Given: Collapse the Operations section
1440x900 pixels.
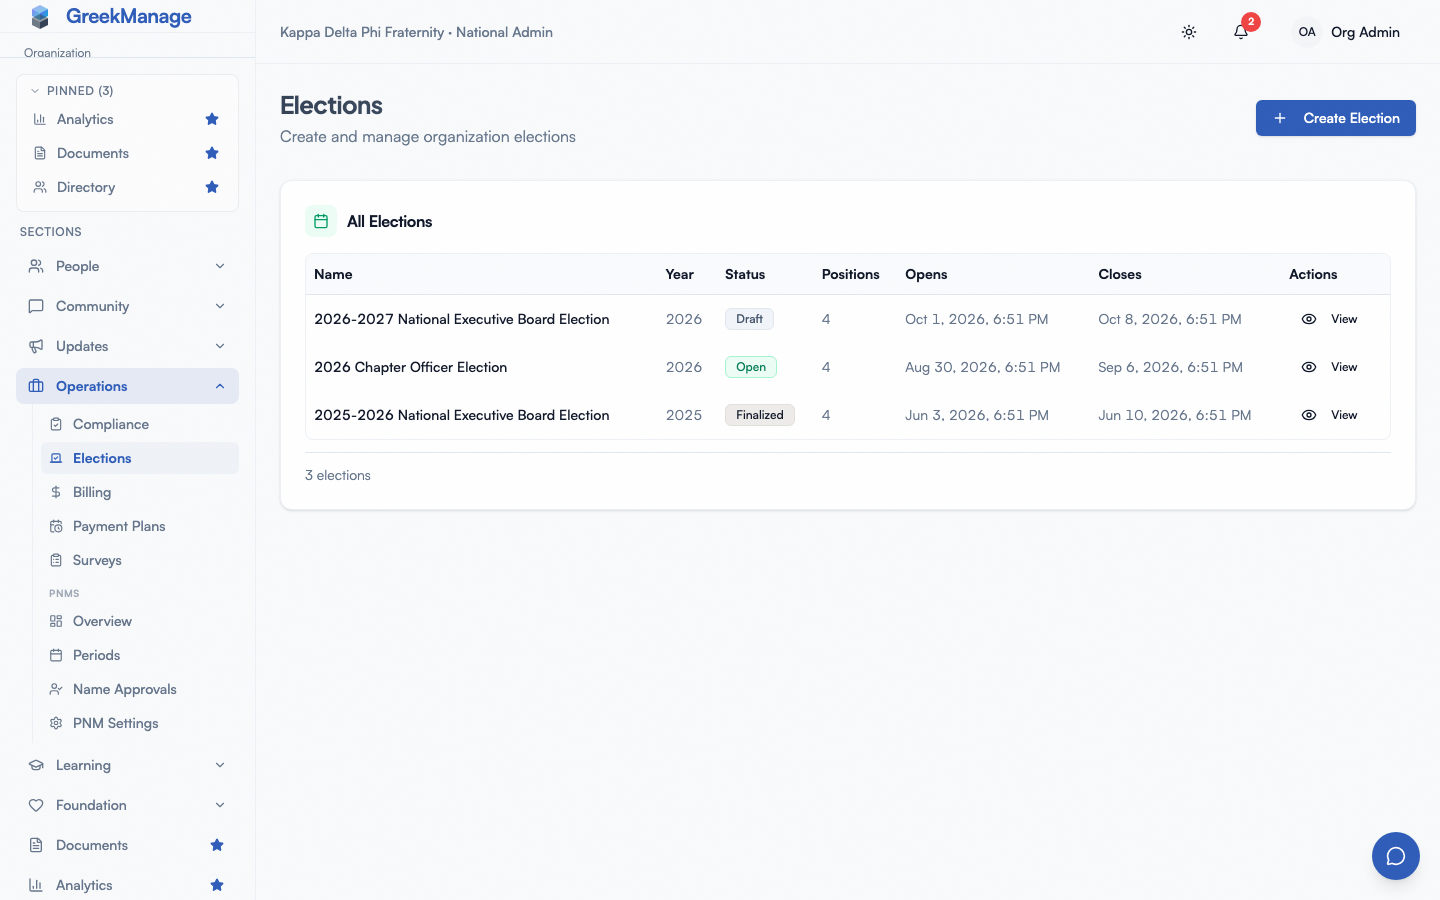Looking at the screenshot, I should (128, 386).
